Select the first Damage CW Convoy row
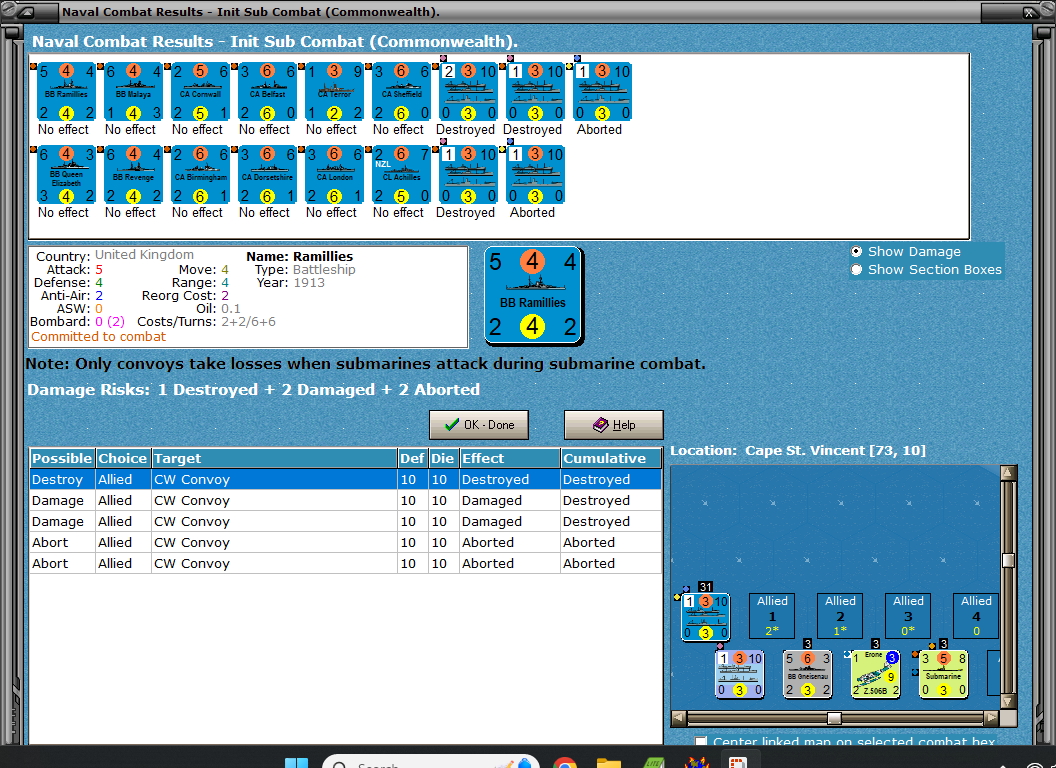Screen dimensions: 1056x768 pyautogui.click(x=345, y=501)
